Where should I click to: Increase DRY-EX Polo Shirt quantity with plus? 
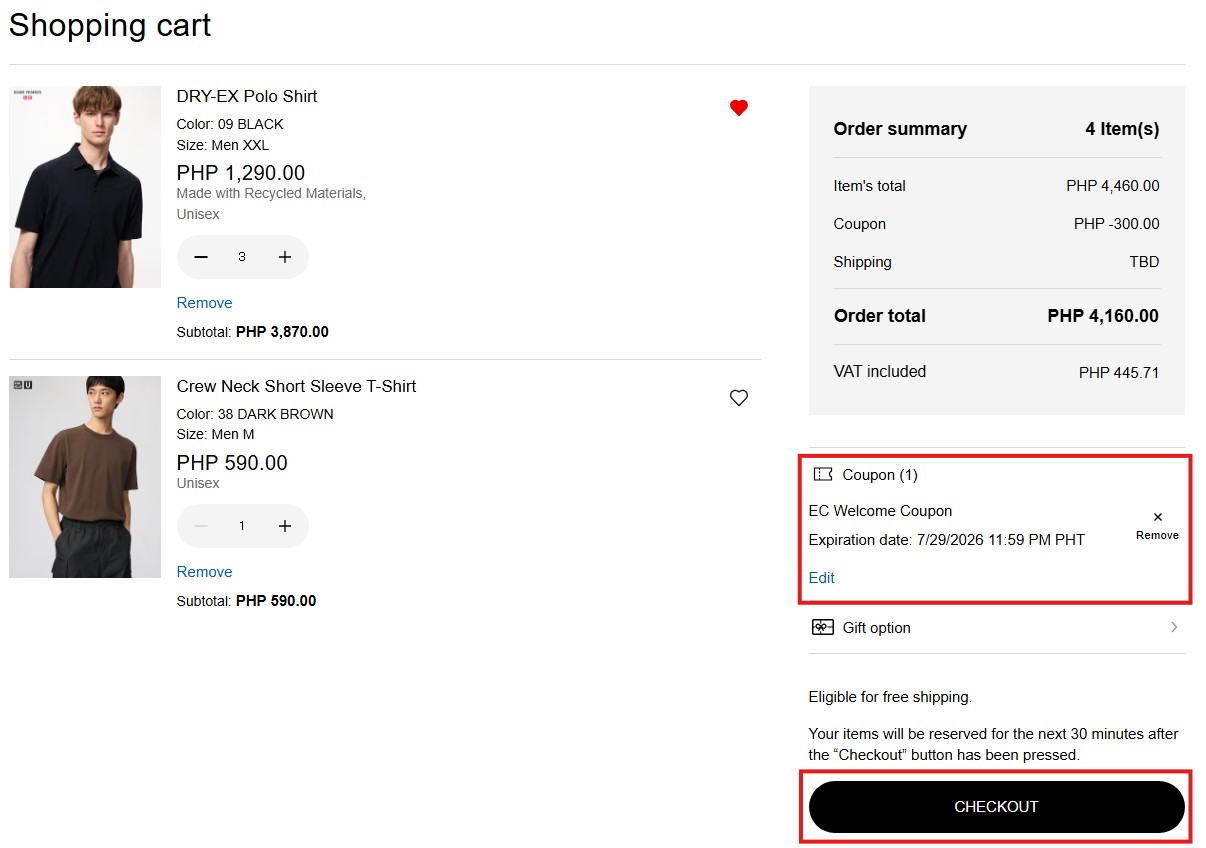[x=285, y=257]
